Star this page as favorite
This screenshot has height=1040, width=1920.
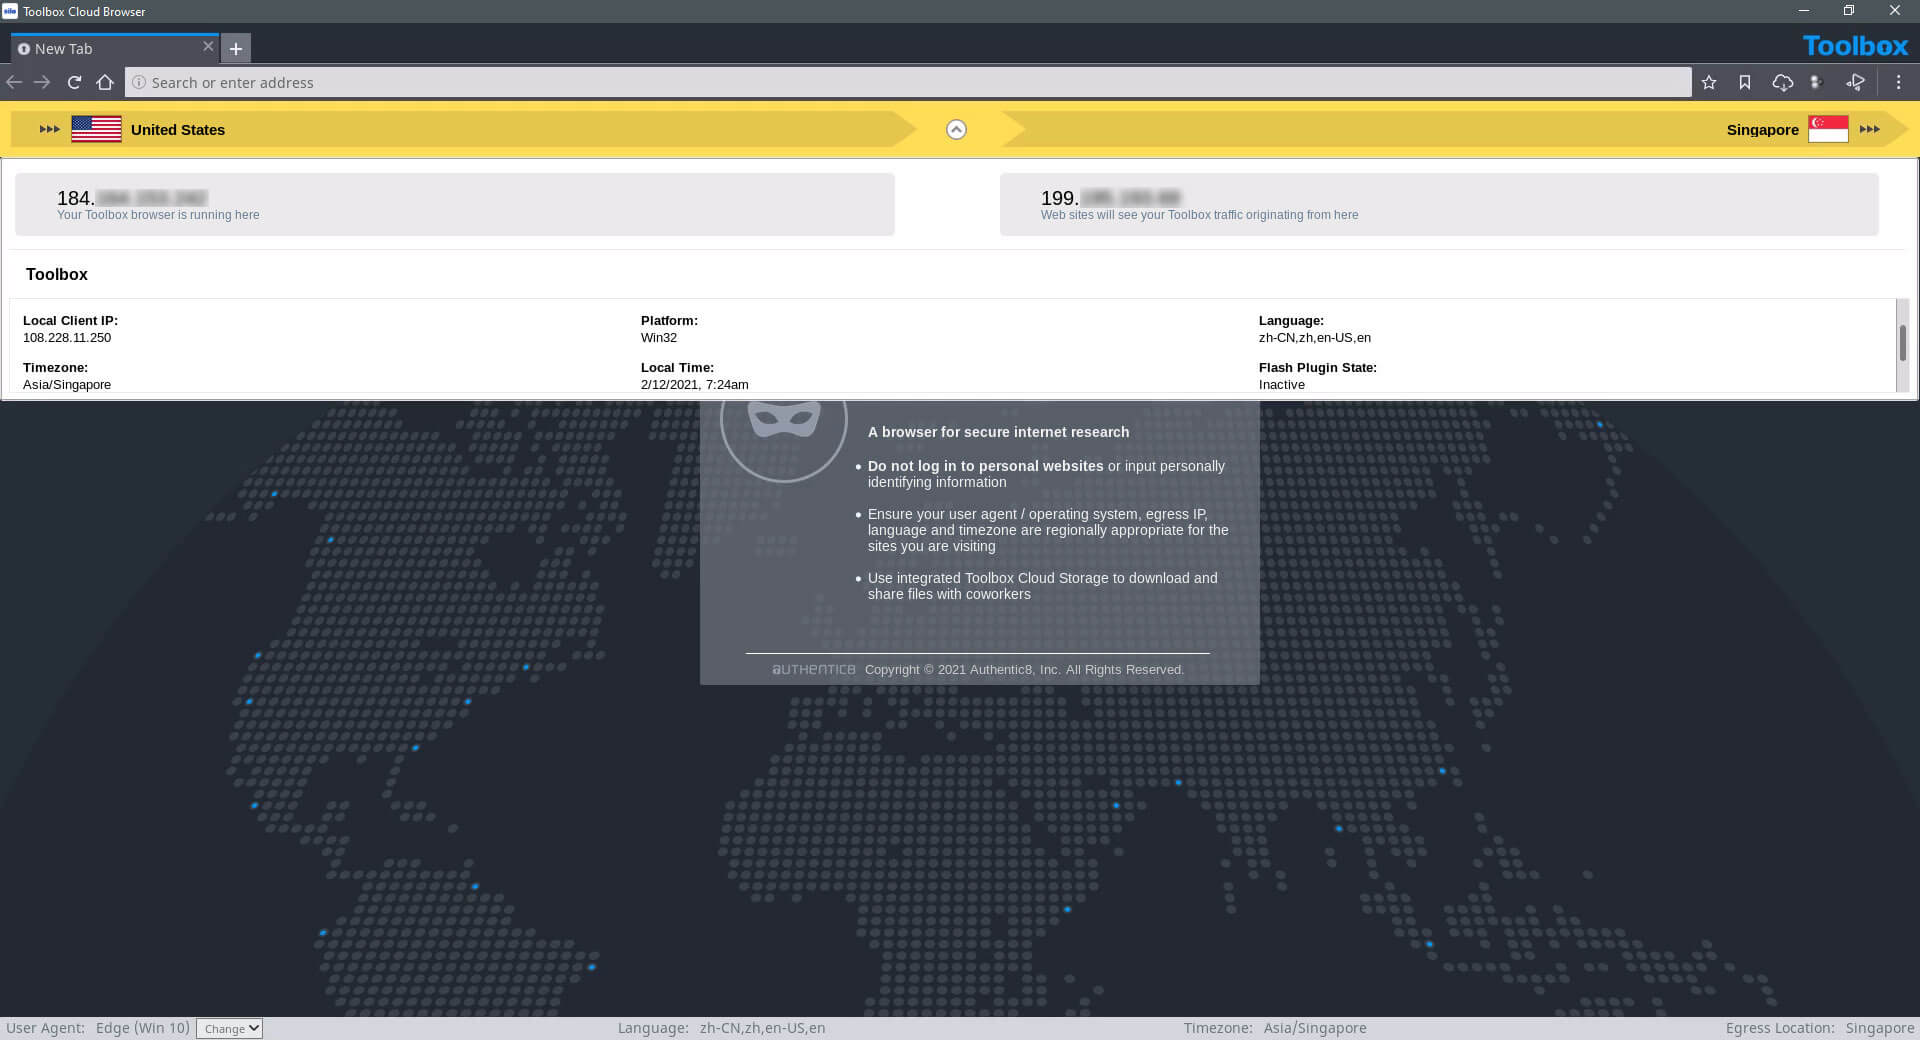pyautogui.click(x=1709, y=82)
